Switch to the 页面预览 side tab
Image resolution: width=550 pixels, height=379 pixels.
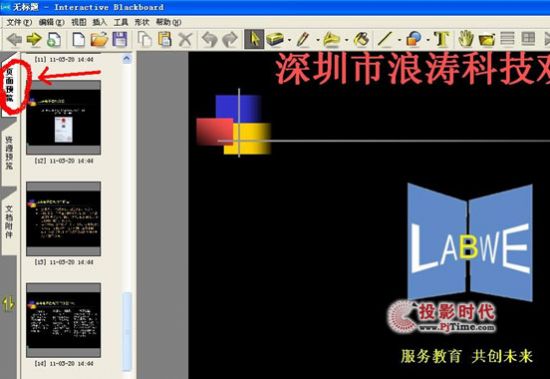9,84
